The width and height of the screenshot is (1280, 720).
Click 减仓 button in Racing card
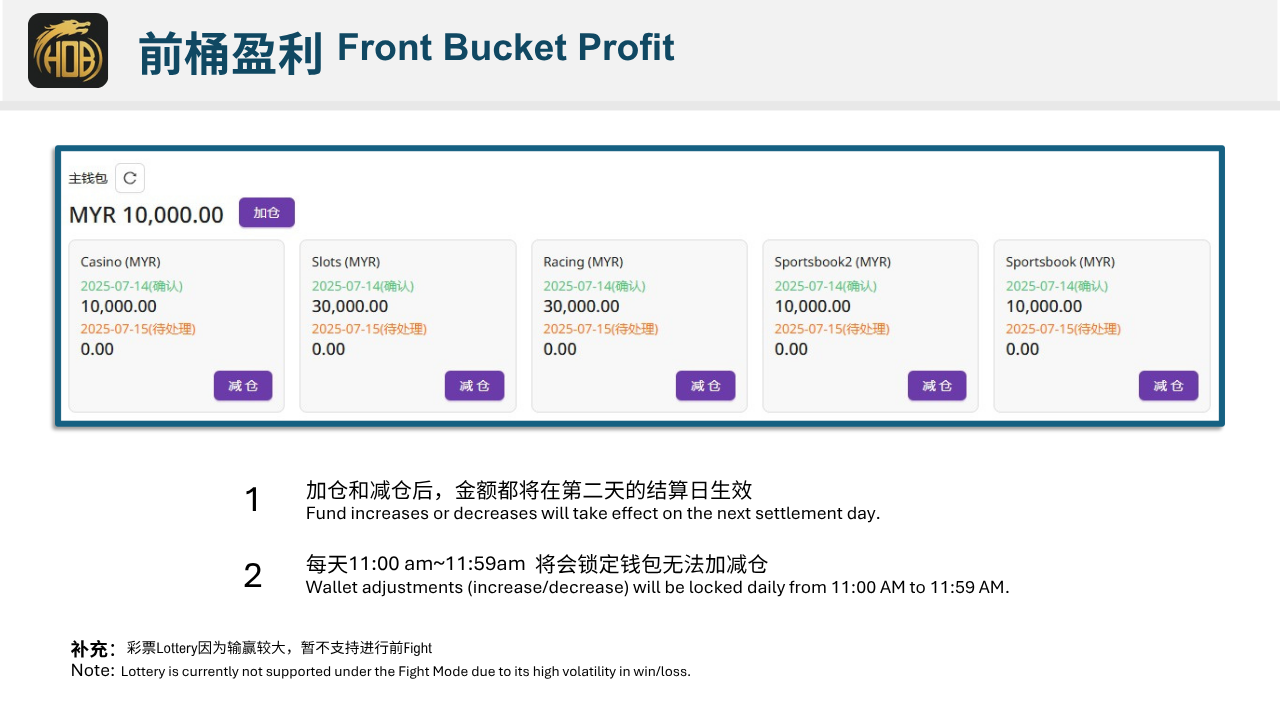pyautogui.click(x=705, y=386)
